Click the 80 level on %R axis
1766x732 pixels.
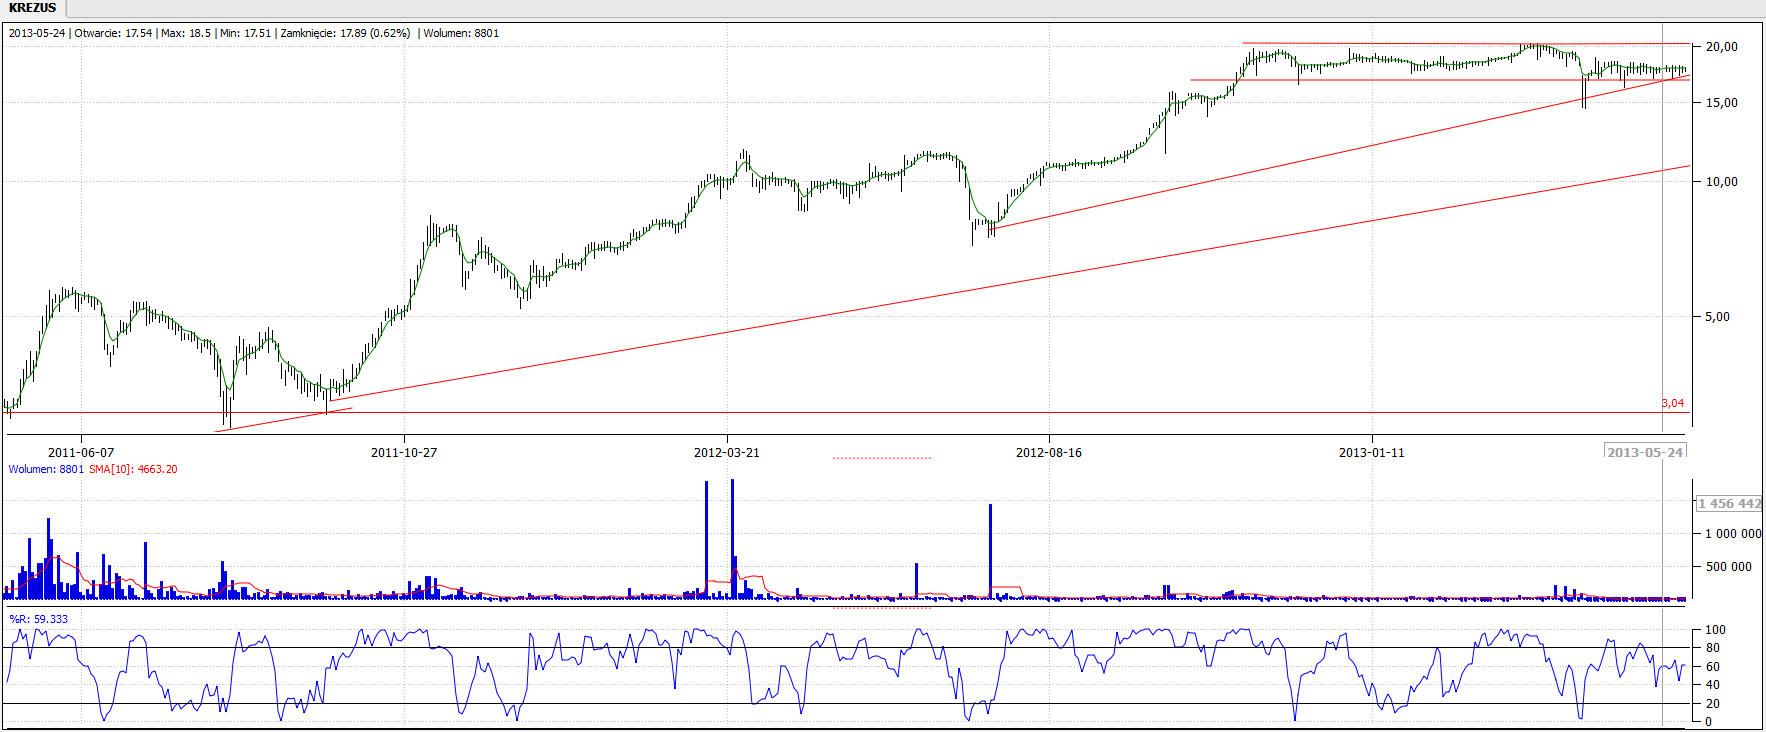pyautogui.click(x=1713, y=648)
